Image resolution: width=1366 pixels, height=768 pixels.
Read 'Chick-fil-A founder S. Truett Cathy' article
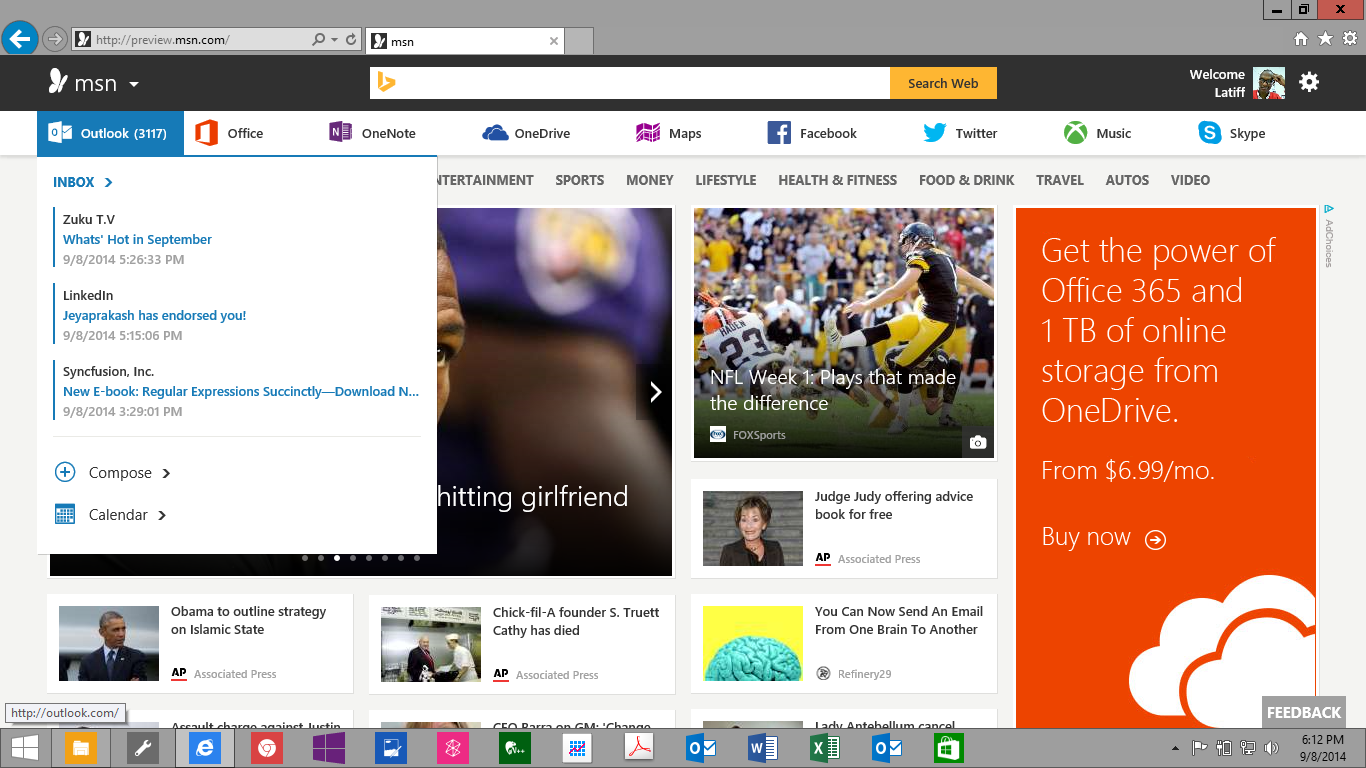(x=576, y=621)
